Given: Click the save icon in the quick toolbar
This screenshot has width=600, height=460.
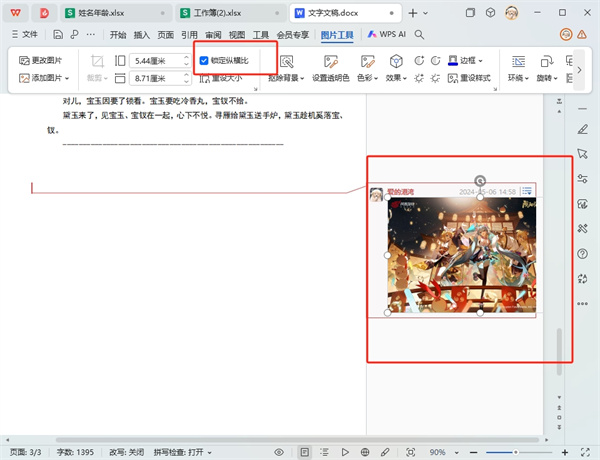Looking at the screenshot, I should click(x=58, y=34).
